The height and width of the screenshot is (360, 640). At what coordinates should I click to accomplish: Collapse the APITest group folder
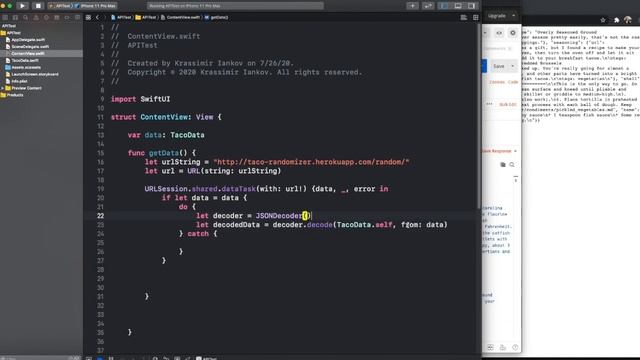(x=11, y=33)
